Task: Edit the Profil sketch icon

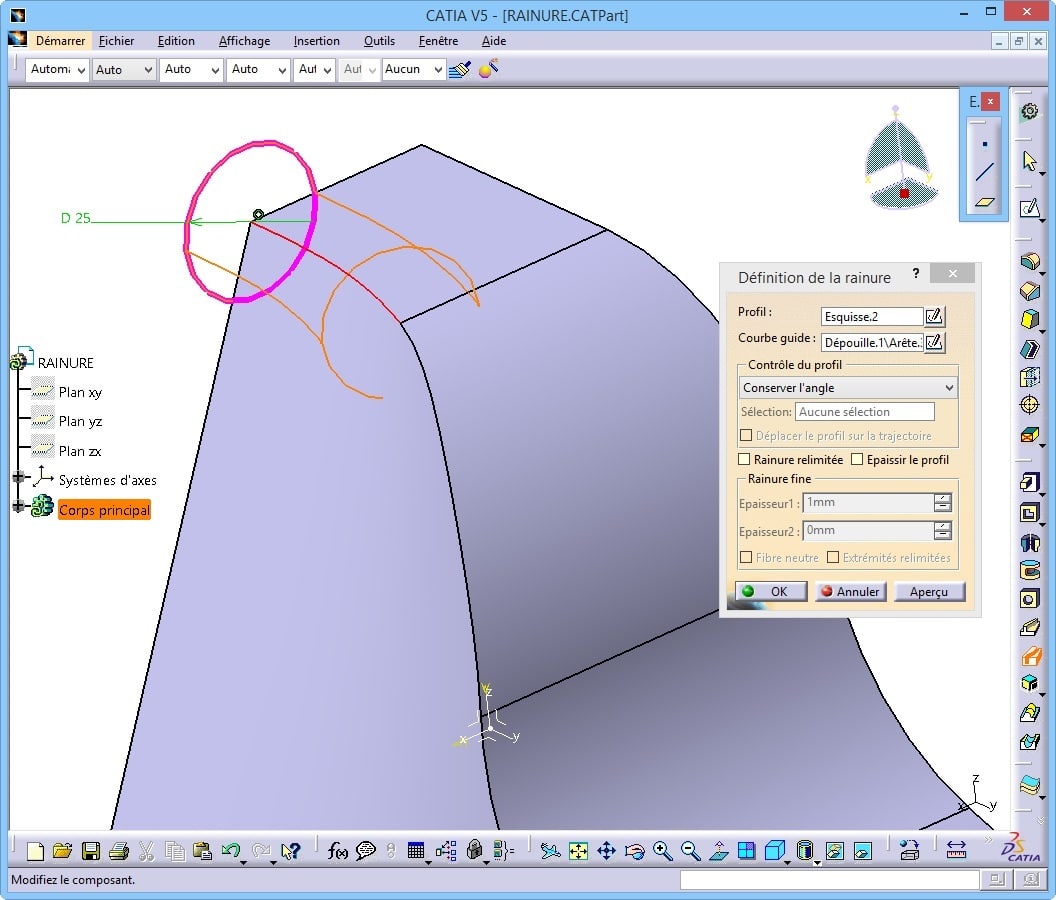Action: (x=934, y=316)
